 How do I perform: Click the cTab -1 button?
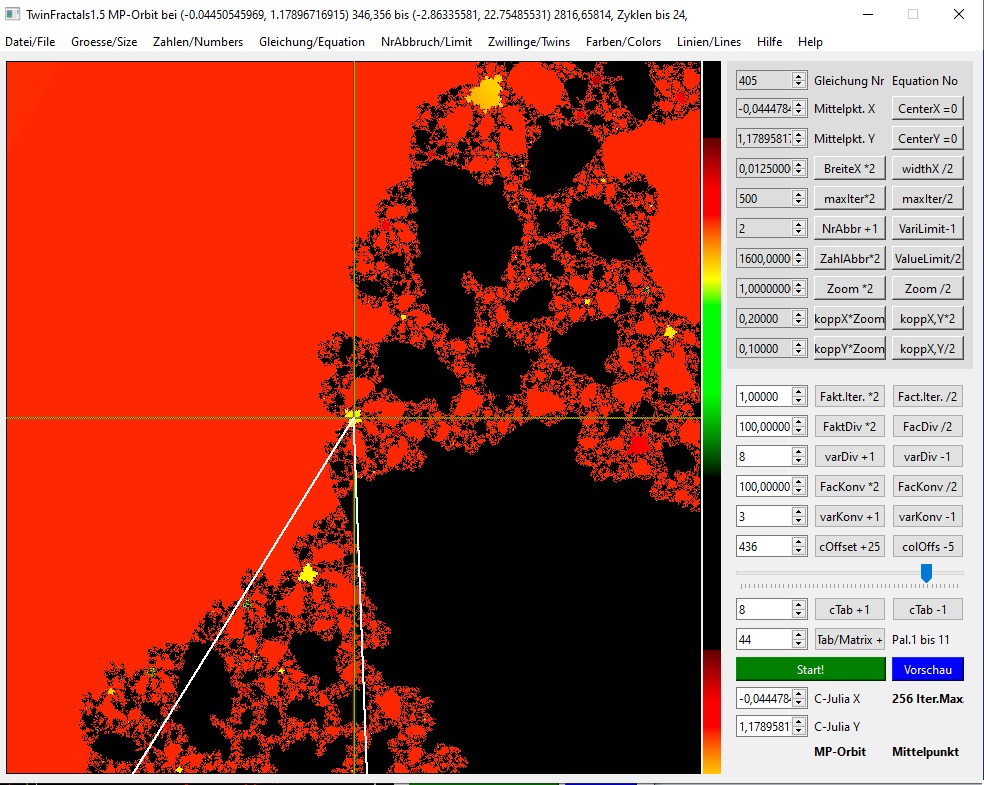click(x=928, y=610)
